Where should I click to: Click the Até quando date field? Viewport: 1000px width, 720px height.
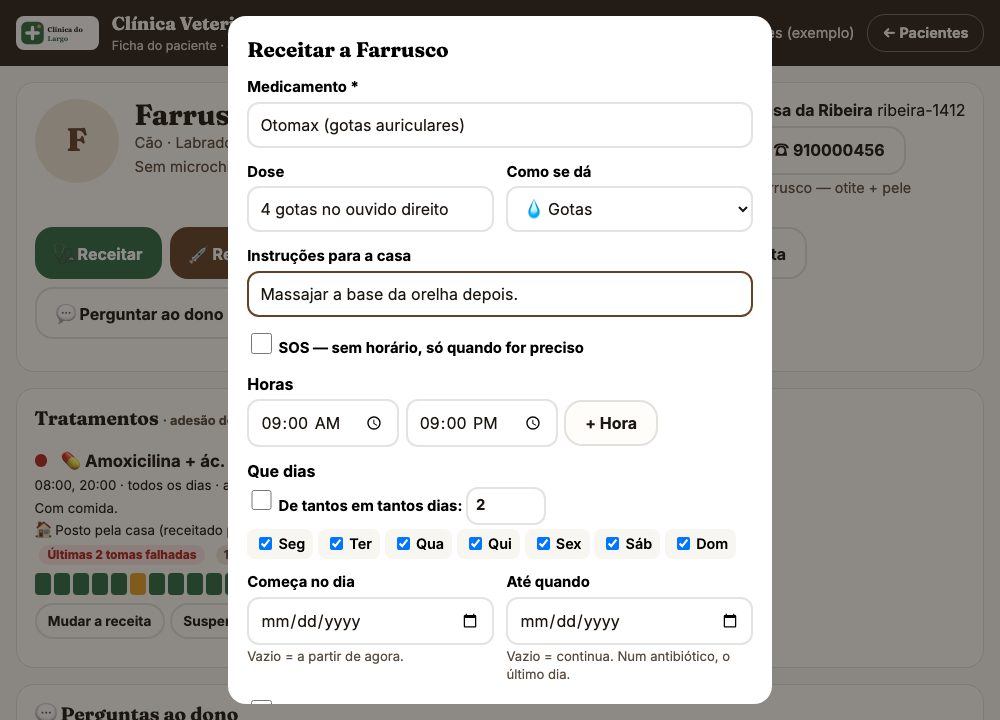coord(629,621)
